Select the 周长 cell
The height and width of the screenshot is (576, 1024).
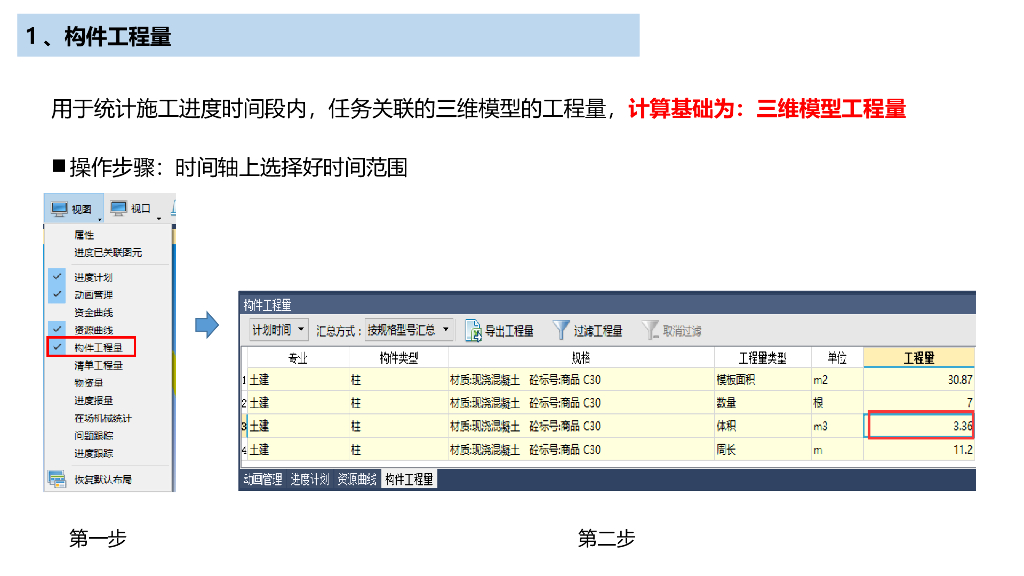pos(762,449)
